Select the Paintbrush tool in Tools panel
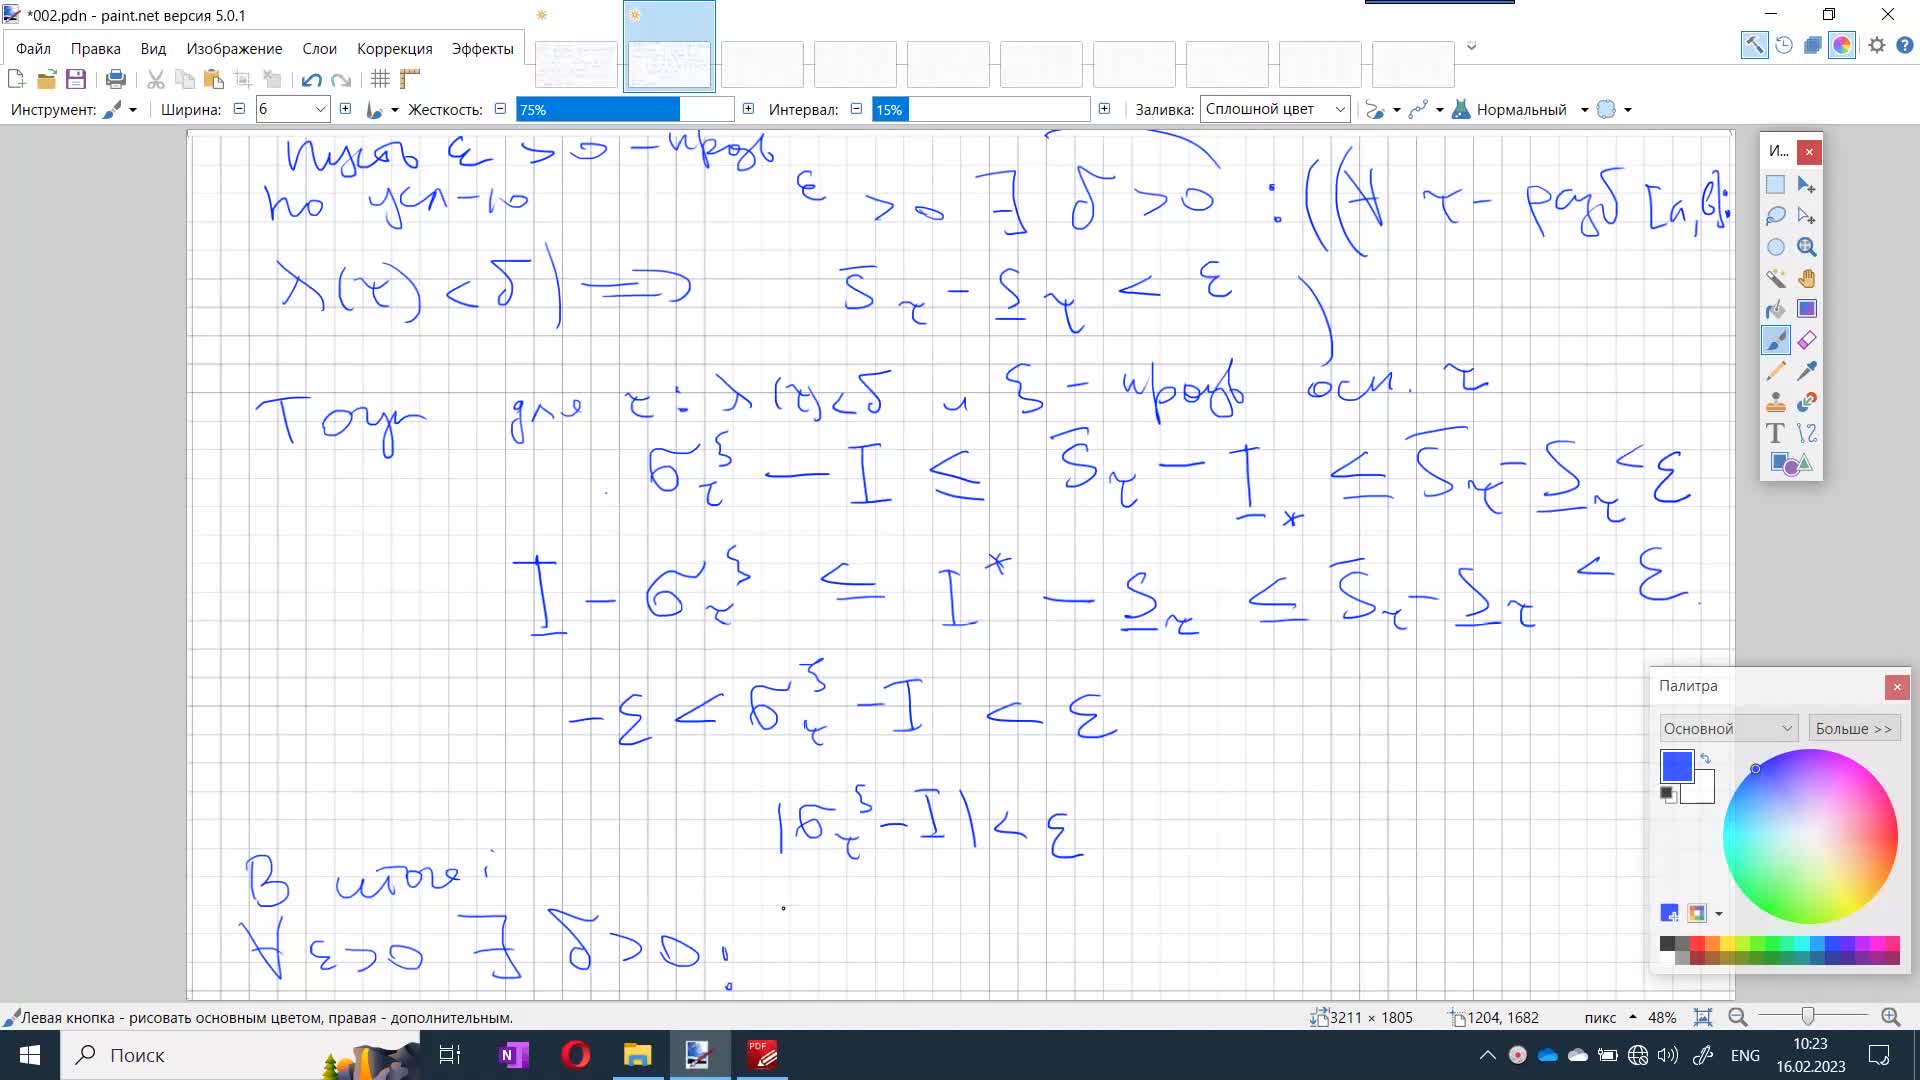This screenshot has height=1080, width=1920. 1775,340
